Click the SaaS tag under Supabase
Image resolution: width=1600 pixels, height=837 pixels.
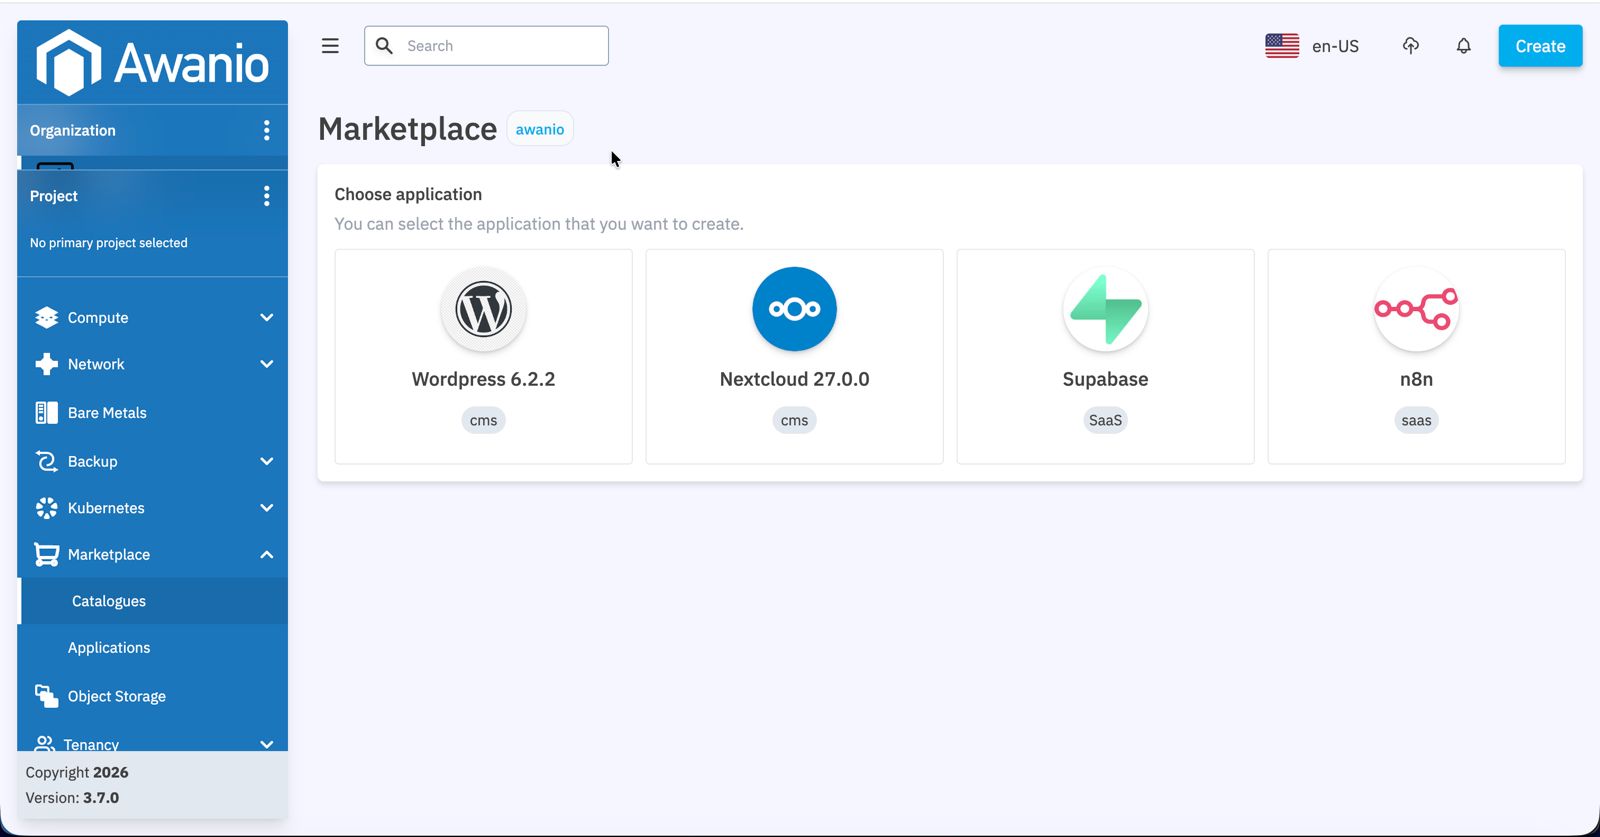pos(1105,420)
